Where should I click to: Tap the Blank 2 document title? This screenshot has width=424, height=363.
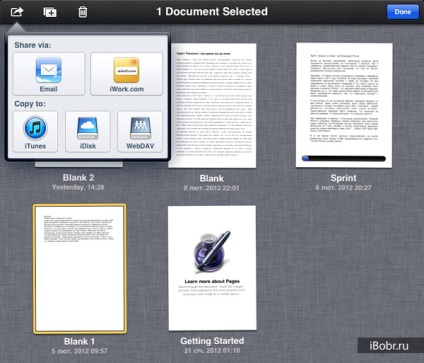click(79, 178)
